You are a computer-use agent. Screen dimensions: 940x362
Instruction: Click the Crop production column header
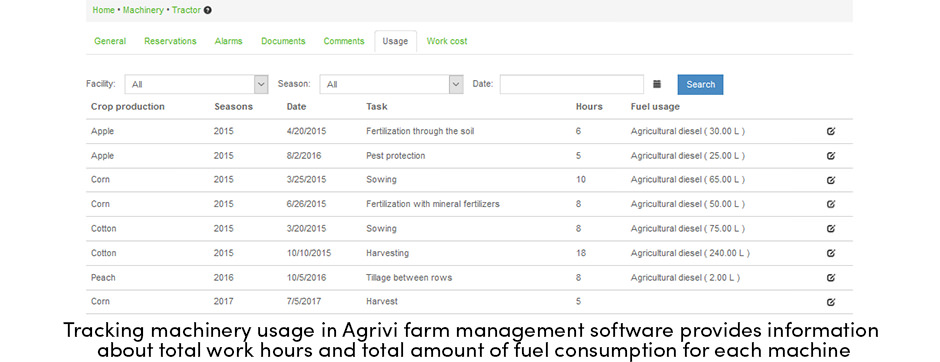pyautogui.click(x=128, y=107)
